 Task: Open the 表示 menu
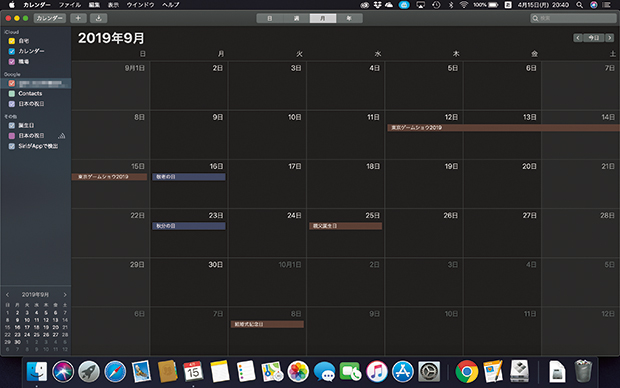pyautogui.click(x=113, y=5)
